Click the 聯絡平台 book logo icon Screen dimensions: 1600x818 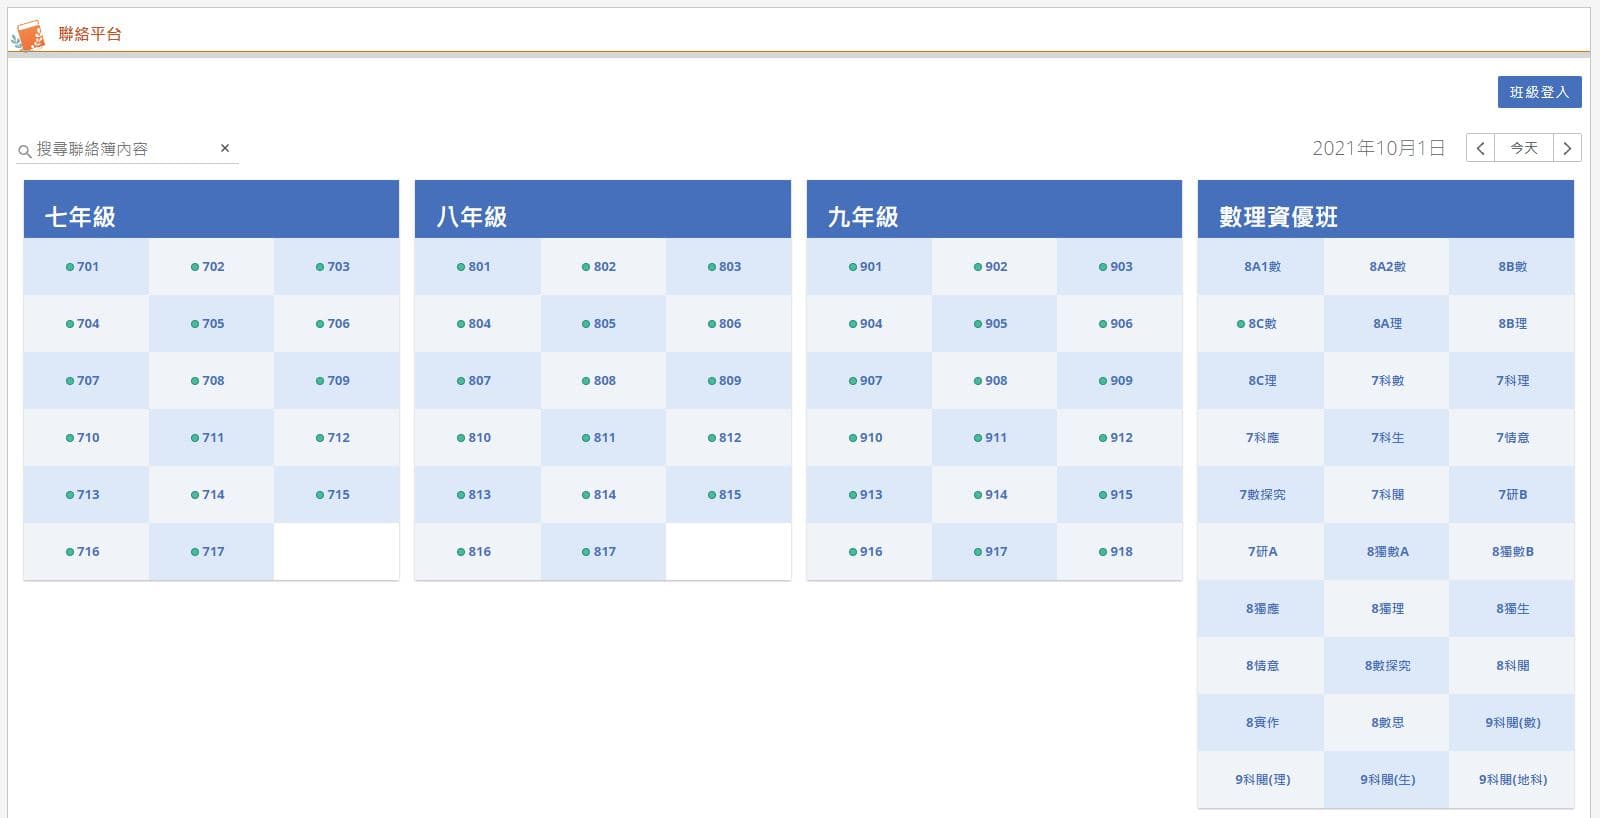[x=28, y=35]
